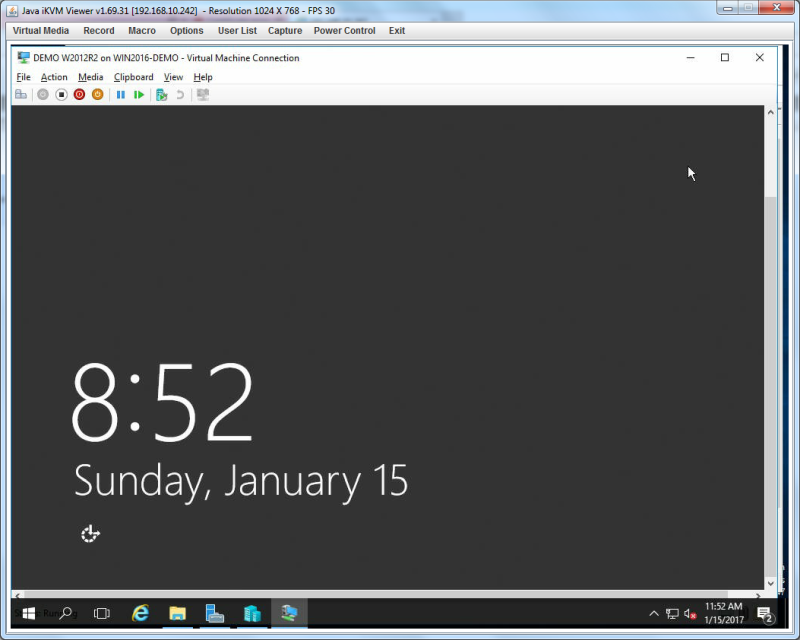Click the vertical scrollbar down arrow

(x=770, y=583)
